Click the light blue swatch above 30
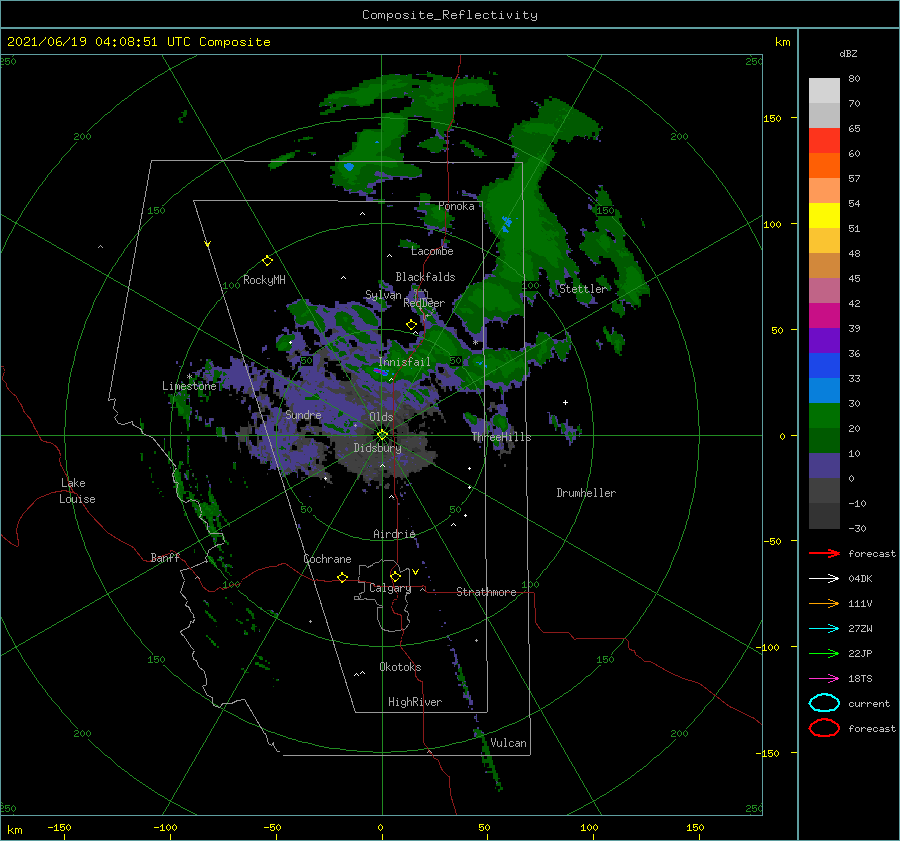 coord(824,390)
